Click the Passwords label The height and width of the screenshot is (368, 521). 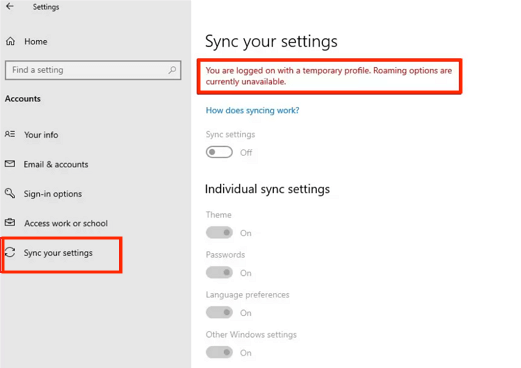[x=225, y=255]
